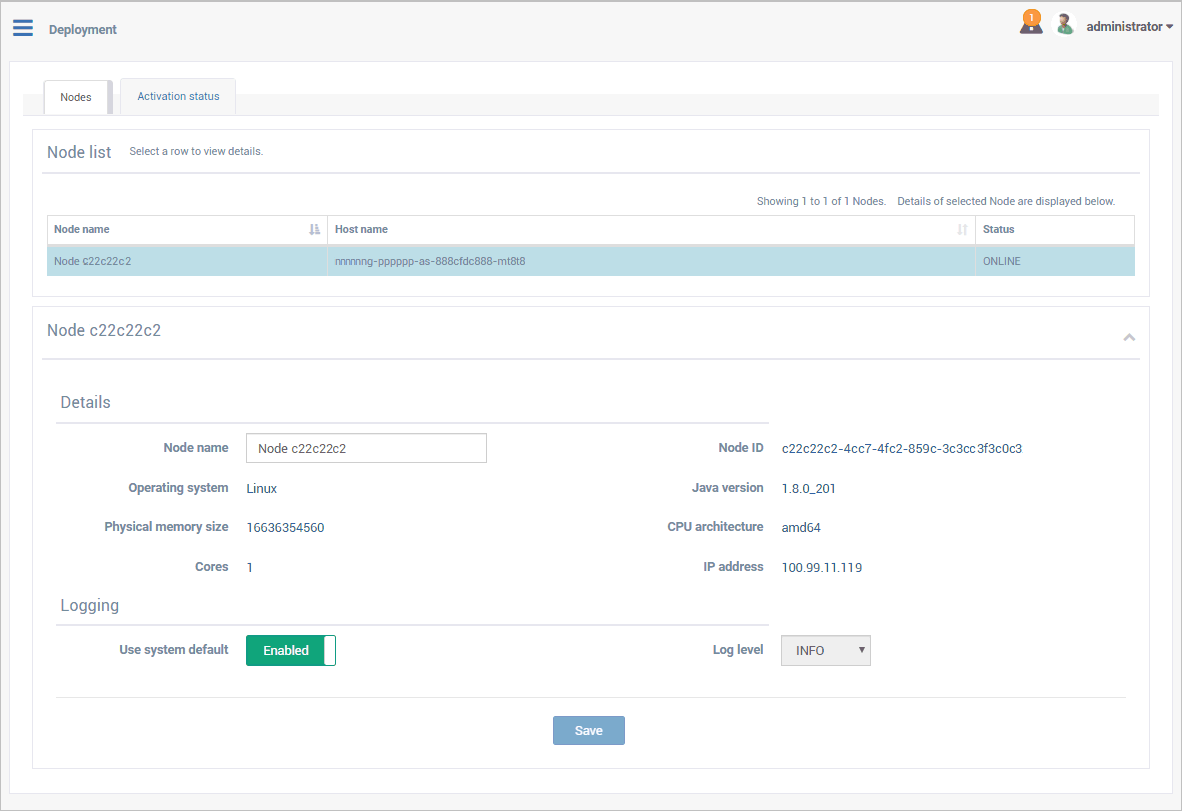
Task: Collapse the Node c22c22c2 details panel
Action: coord(1129,338)
